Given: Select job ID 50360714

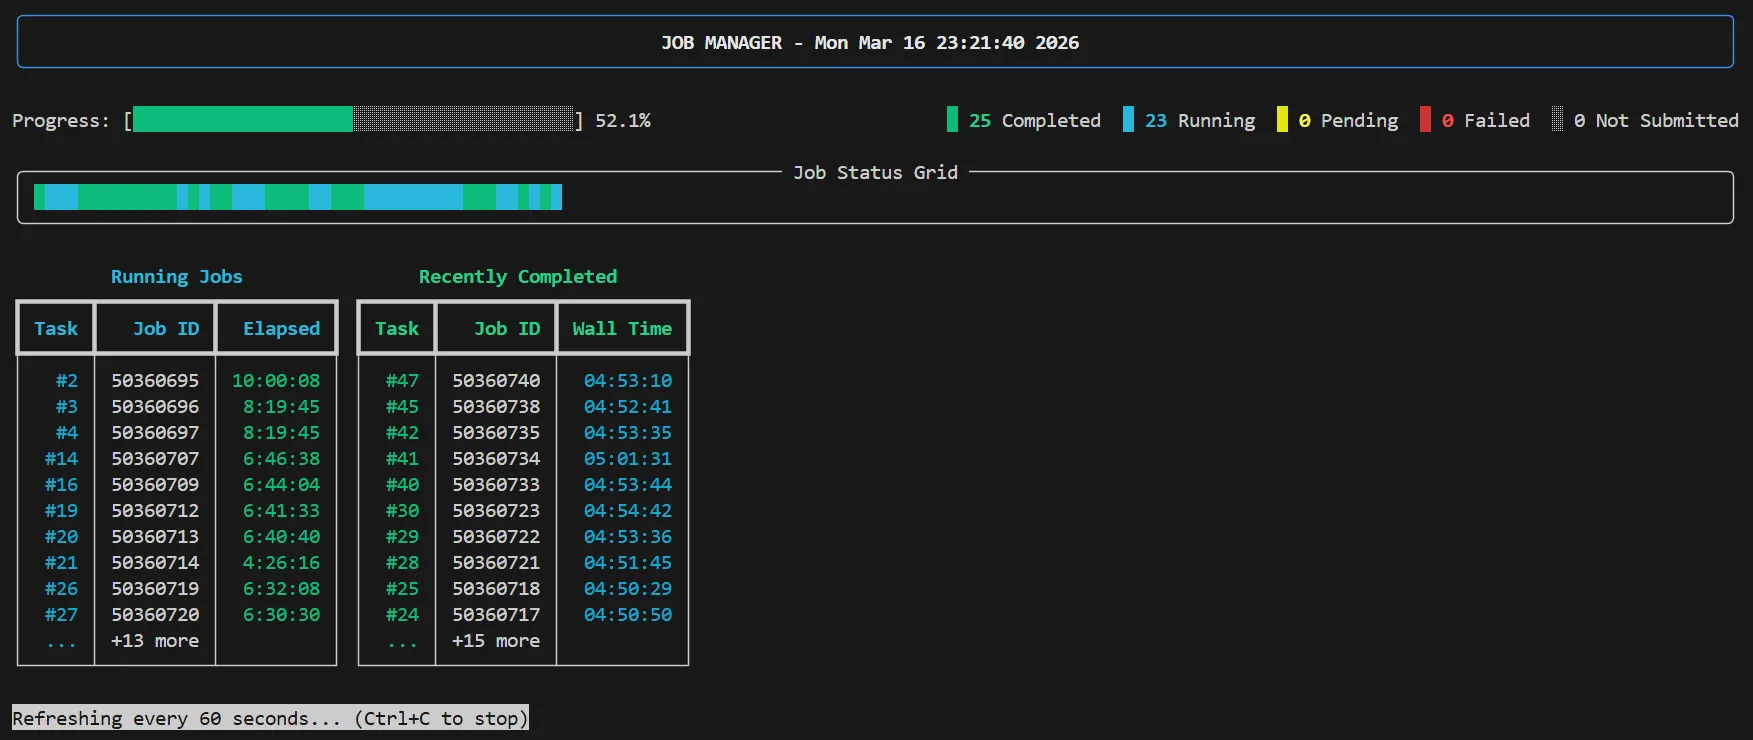Looking at the screenshot, I should (x=155, y=563).
